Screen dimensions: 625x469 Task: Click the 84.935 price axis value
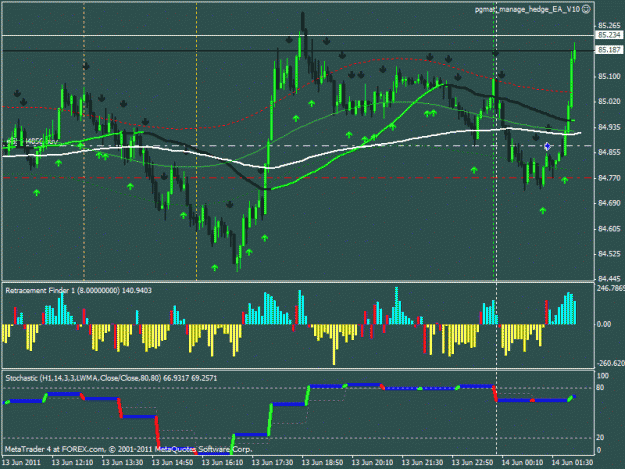click(609, 127)
